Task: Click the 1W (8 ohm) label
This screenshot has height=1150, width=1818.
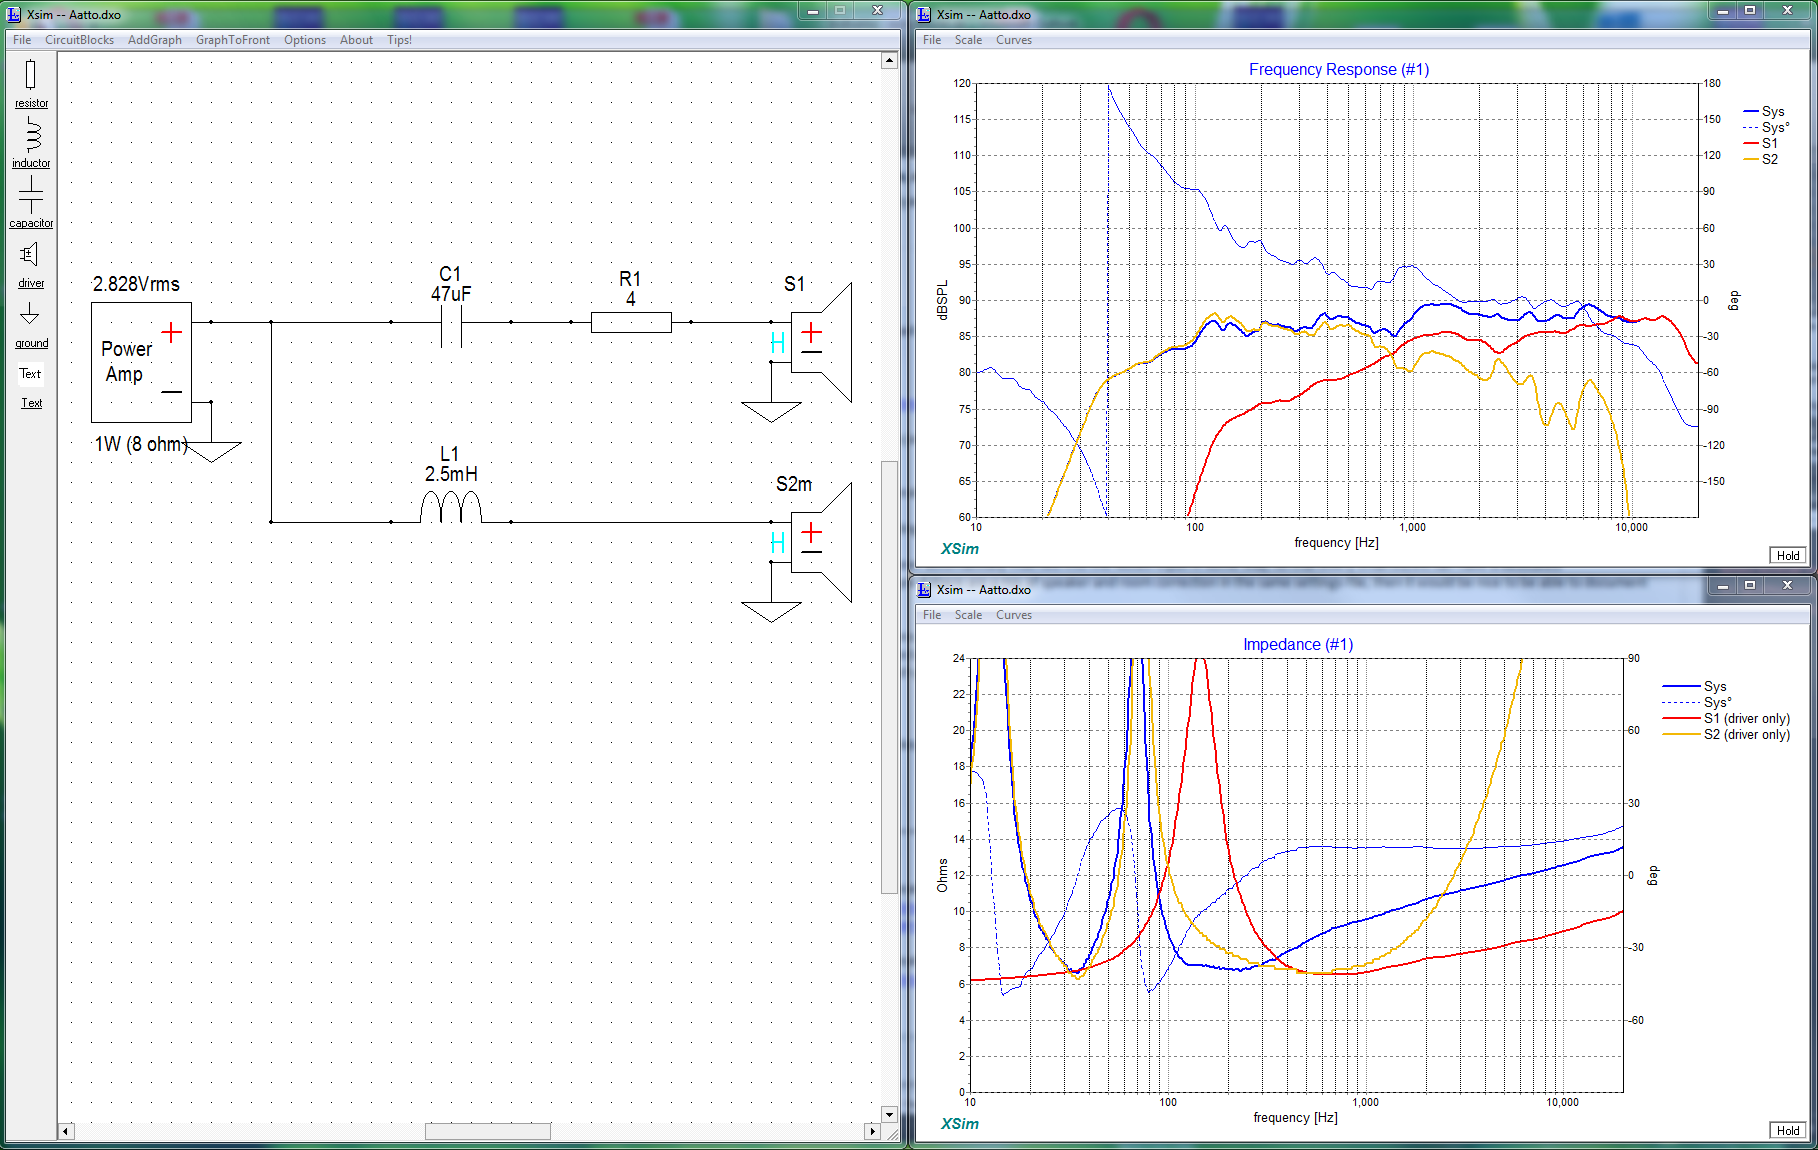Action: (141, 444)
